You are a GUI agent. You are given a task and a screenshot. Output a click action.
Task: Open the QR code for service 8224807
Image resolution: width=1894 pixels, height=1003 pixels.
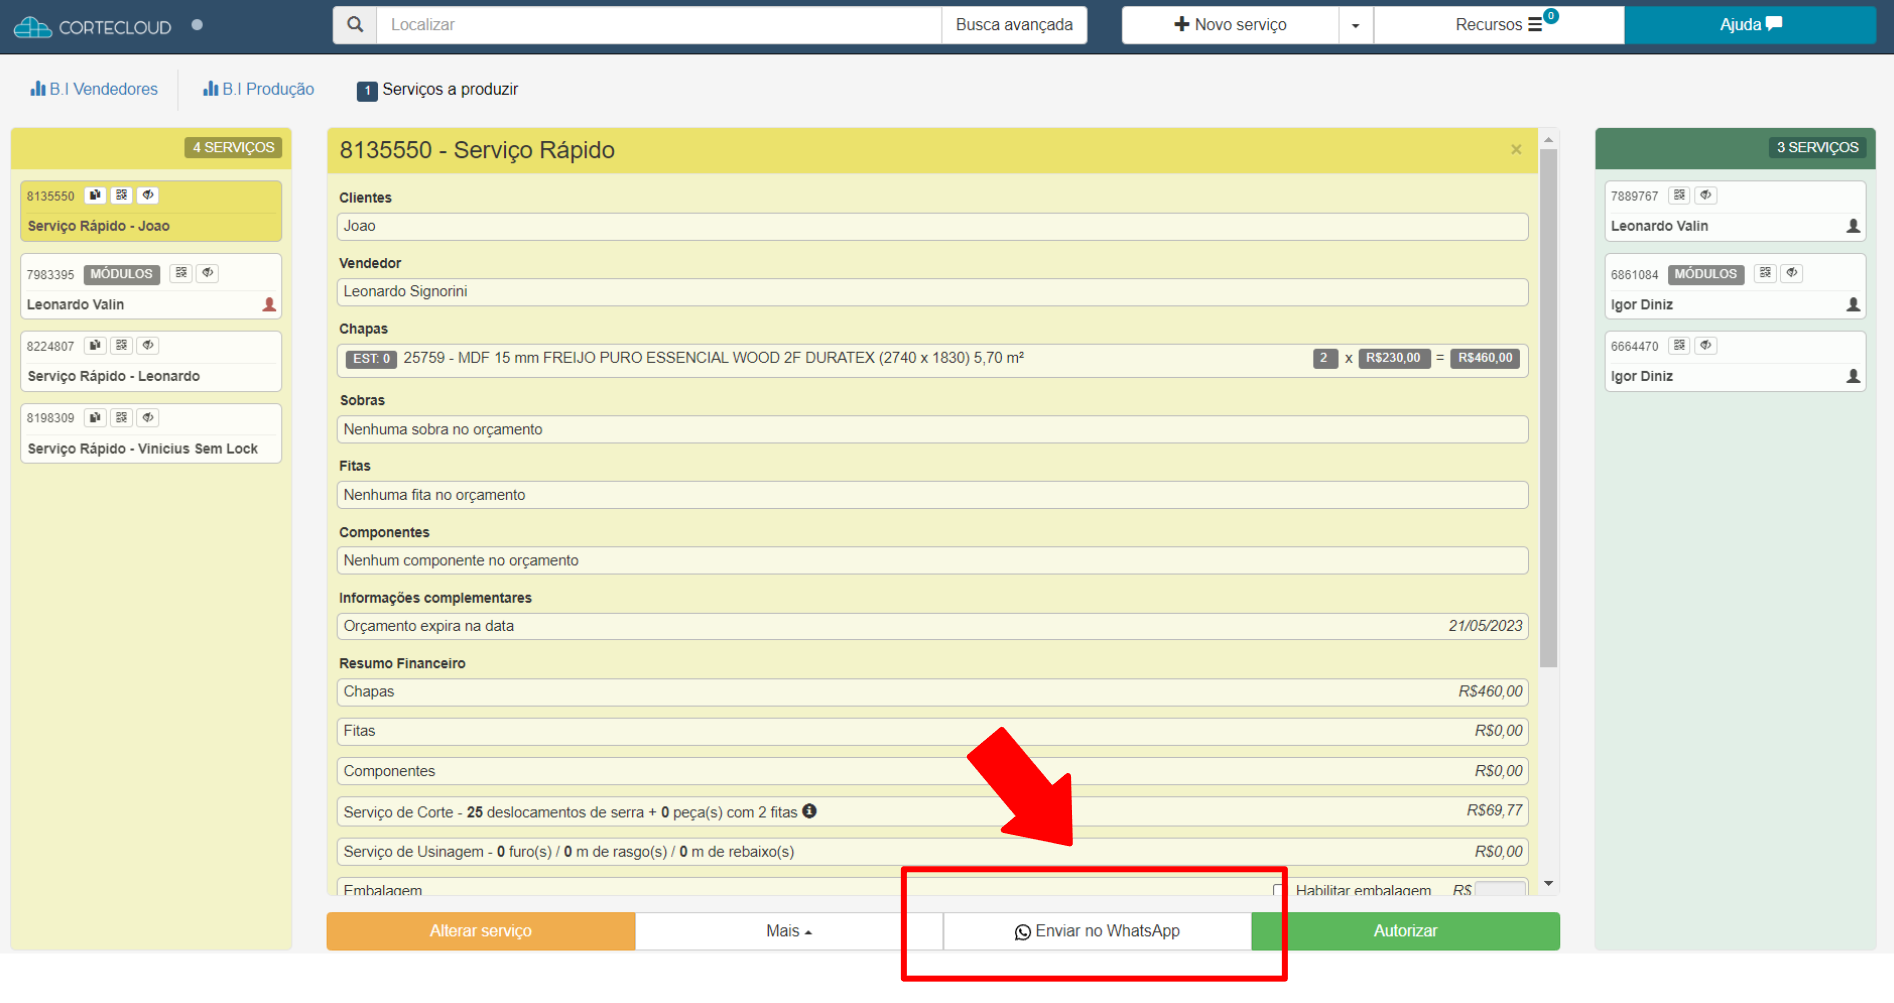click(121, 345)
